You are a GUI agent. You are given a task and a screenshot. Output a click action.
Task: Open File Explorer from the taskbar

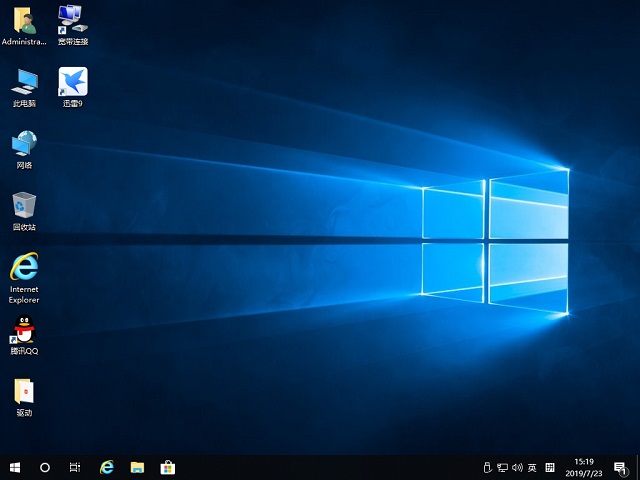pos(137,467)
